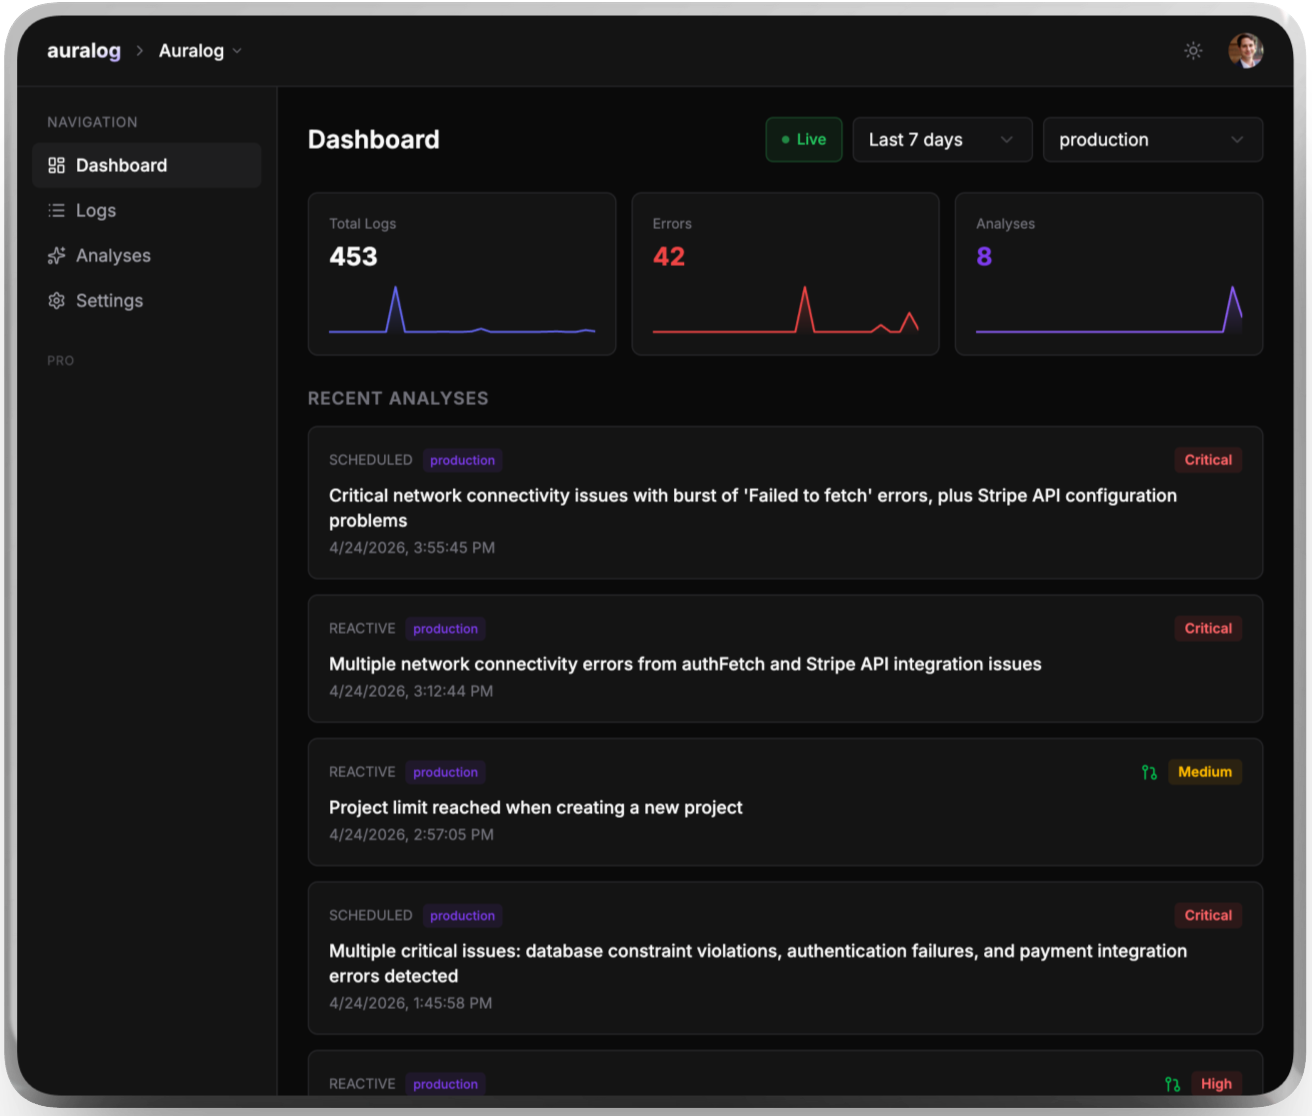The width and height of the screenshot is (1312, 1116).
Task: Click the High severity badge
Action: click(x=1216, y=1084)
